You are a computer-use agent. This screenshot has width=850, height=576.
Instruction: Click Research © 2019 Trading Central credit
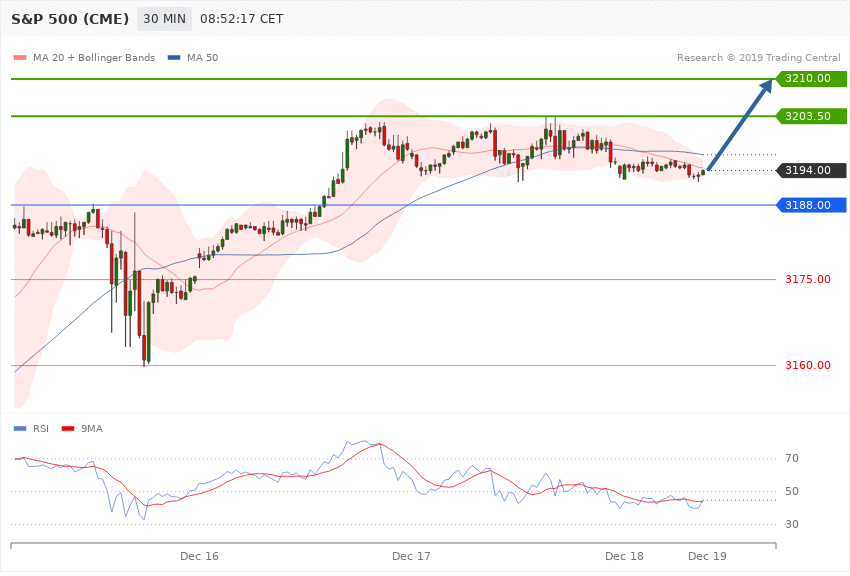pos(758,57)
